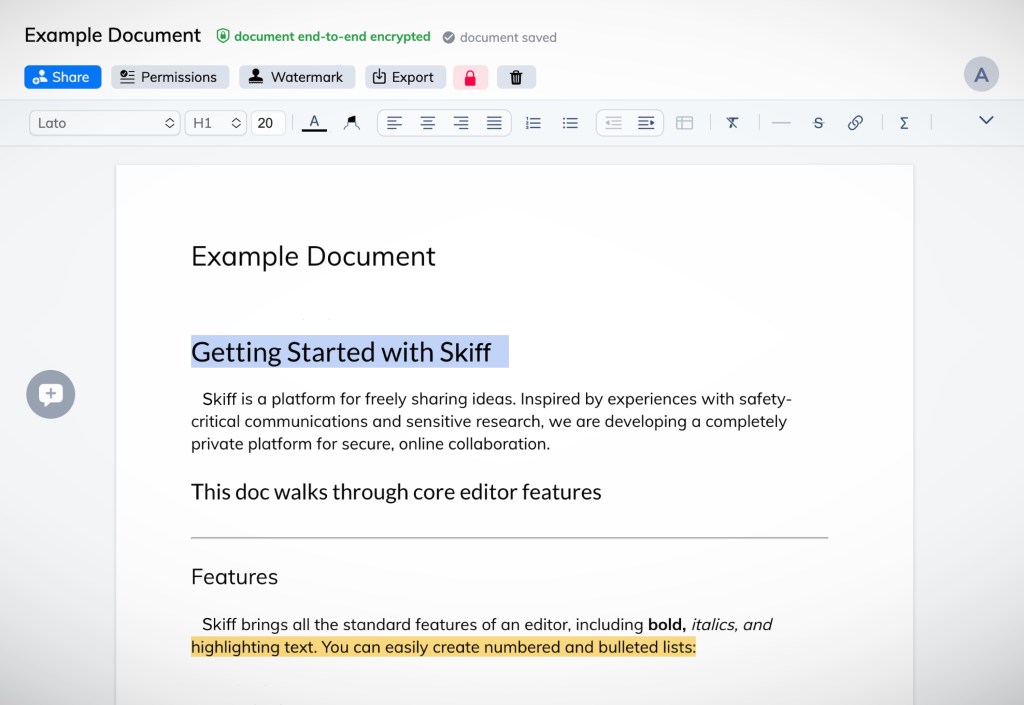Click the trash delete document icon
This screenshot has width=1024, height=705.
[x=516, y=77]
